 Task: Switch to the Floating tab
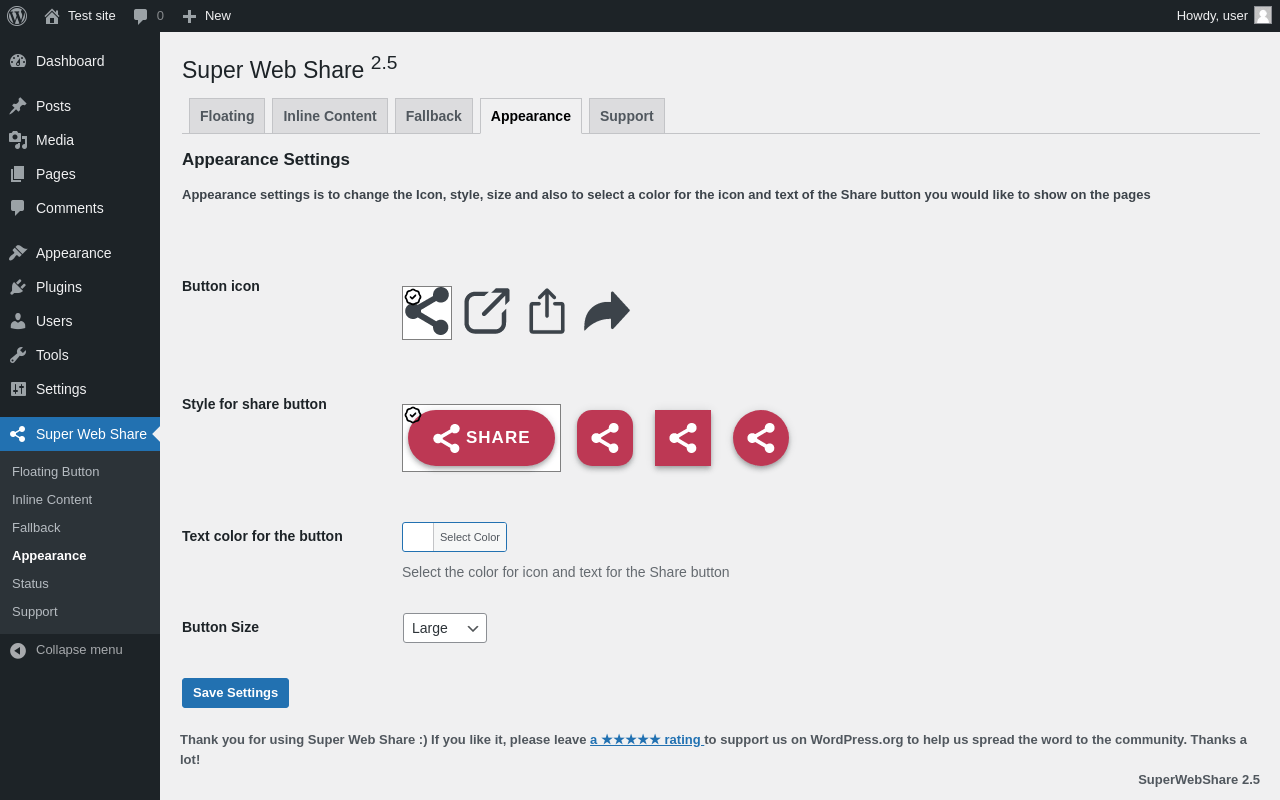tap(227, 116)
